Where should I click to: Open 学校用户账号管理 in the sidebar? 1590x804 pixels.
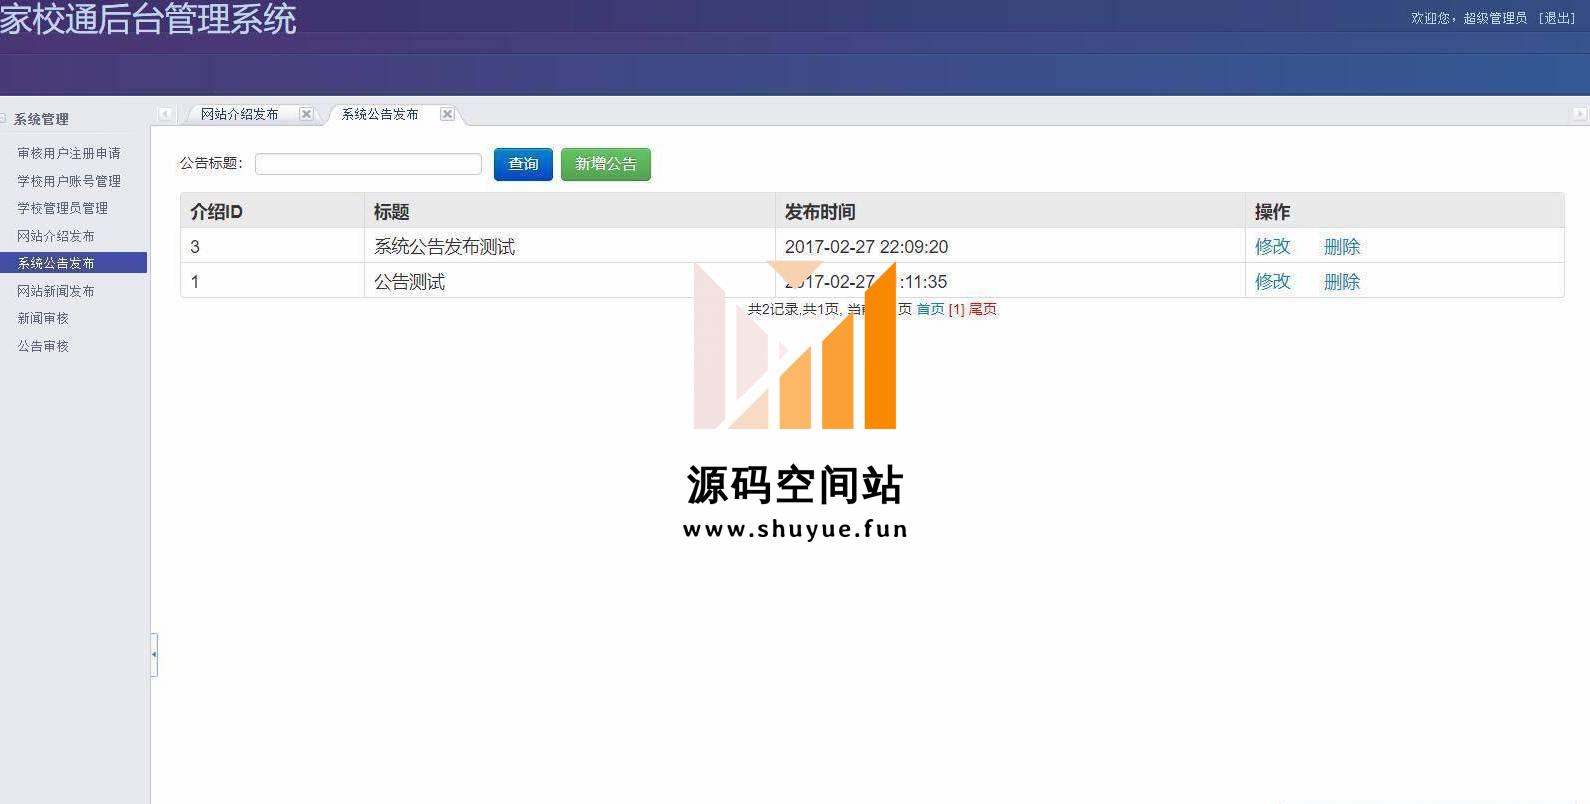click(69, 181)
